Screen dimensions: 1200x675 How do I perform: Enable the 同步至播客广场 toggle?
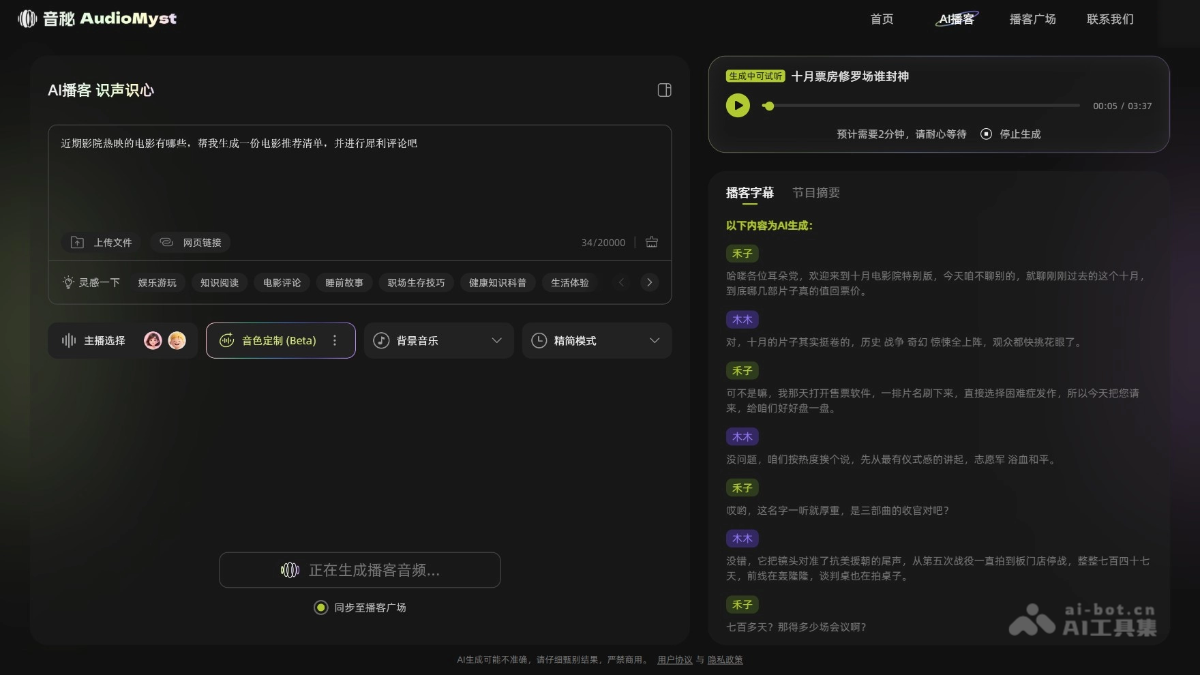pos(320,607)
